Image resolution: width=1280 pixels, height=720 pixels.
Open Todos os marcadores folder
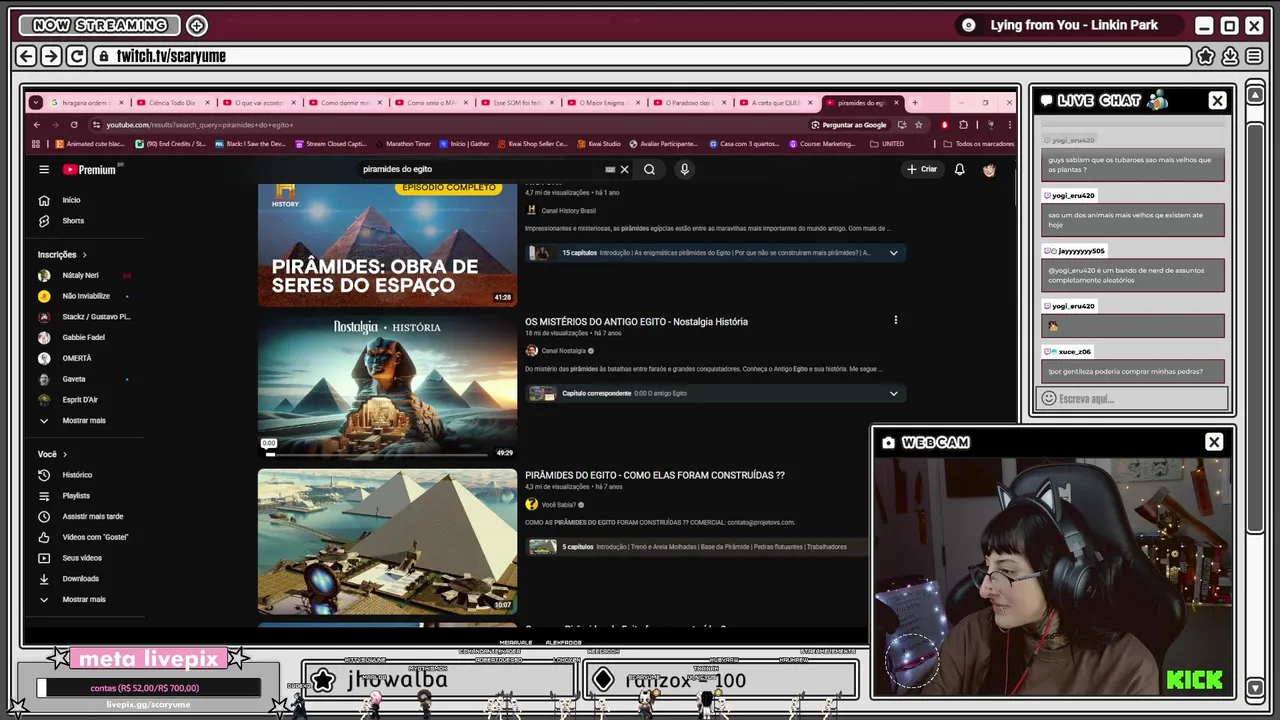pyautogui.click(x=979, y=144)
